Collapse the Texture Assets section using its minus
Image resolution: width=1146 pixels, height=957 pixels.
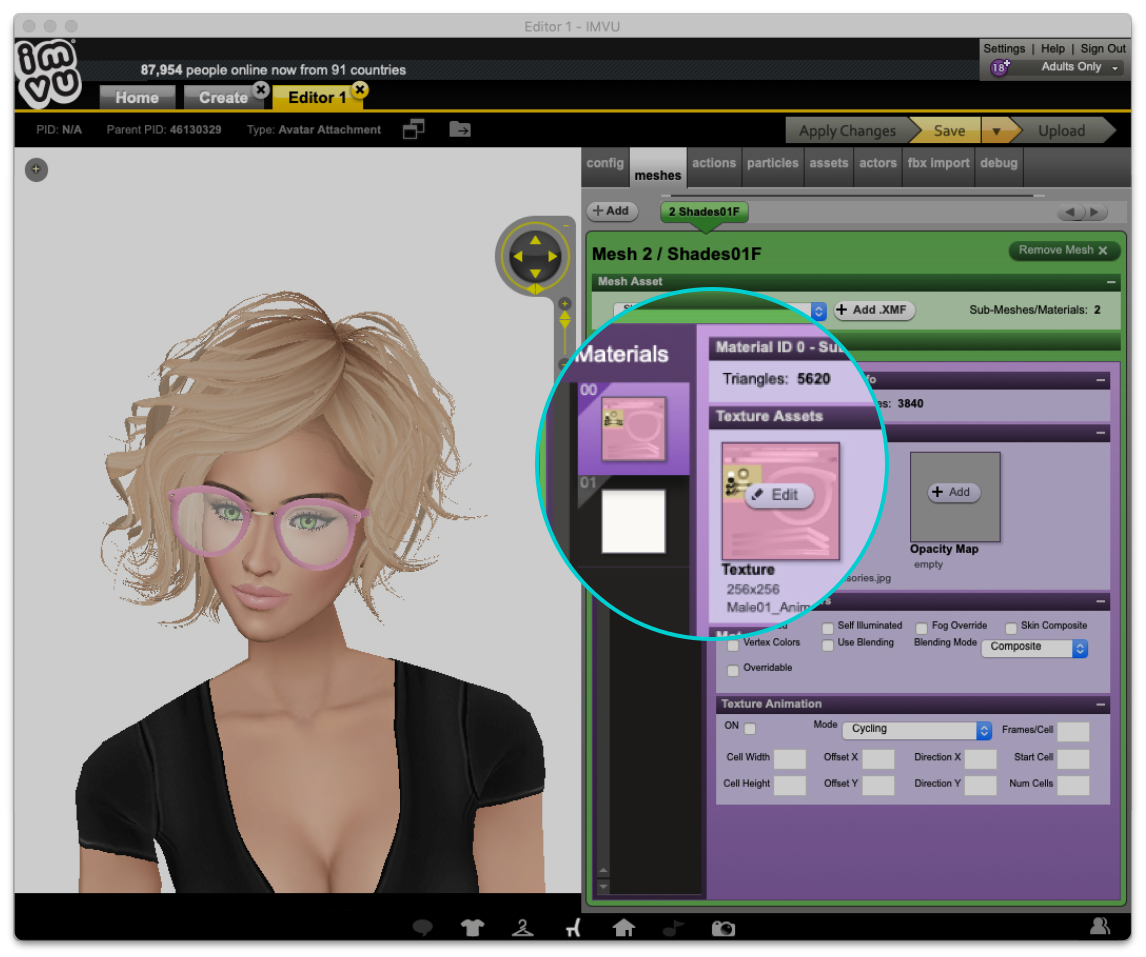pos(1101,434)
